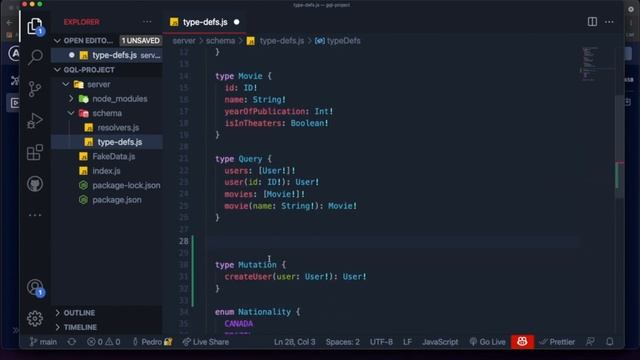The image size is (640, 360).
Task: Open index.js file
Action: point(107,171)
